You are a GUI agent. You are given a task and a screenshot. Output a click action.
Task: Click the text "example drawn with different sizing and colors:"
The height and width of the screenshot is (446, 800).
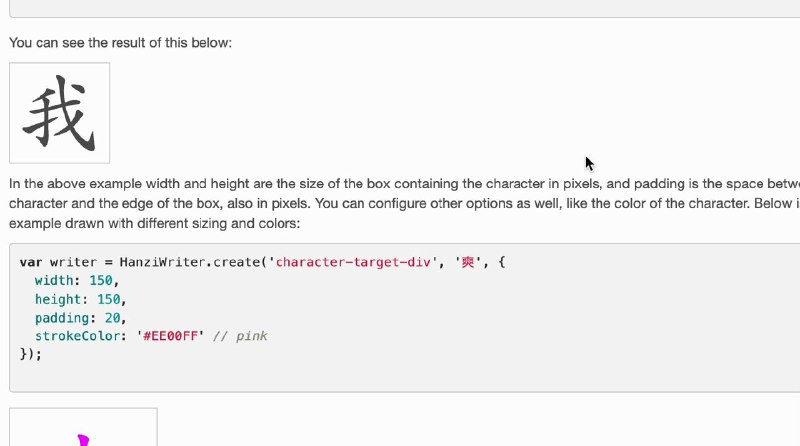click(x=155, y=224)
